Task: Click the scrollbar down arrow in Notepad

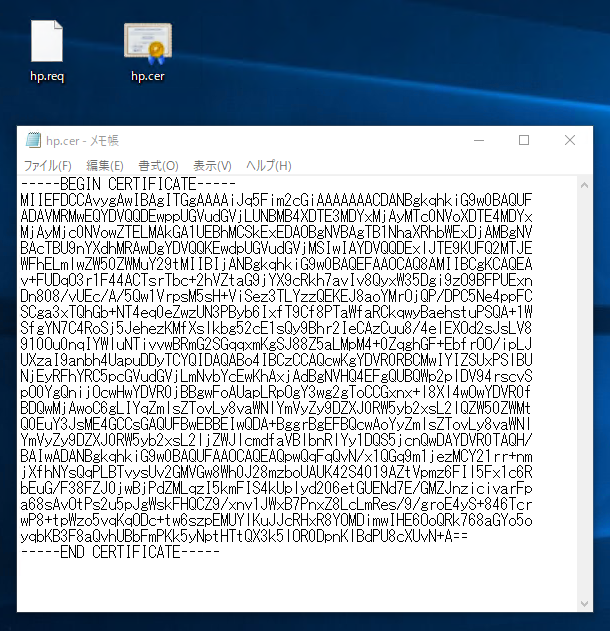Action: [585, 604]
